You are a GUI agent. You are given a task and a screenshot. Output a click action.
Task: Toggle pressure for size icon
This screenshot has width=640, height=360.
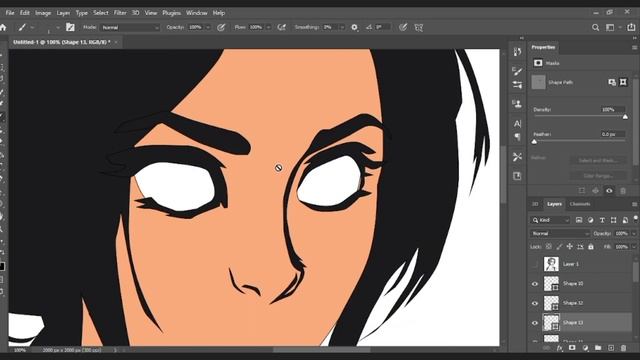[403, 27]
